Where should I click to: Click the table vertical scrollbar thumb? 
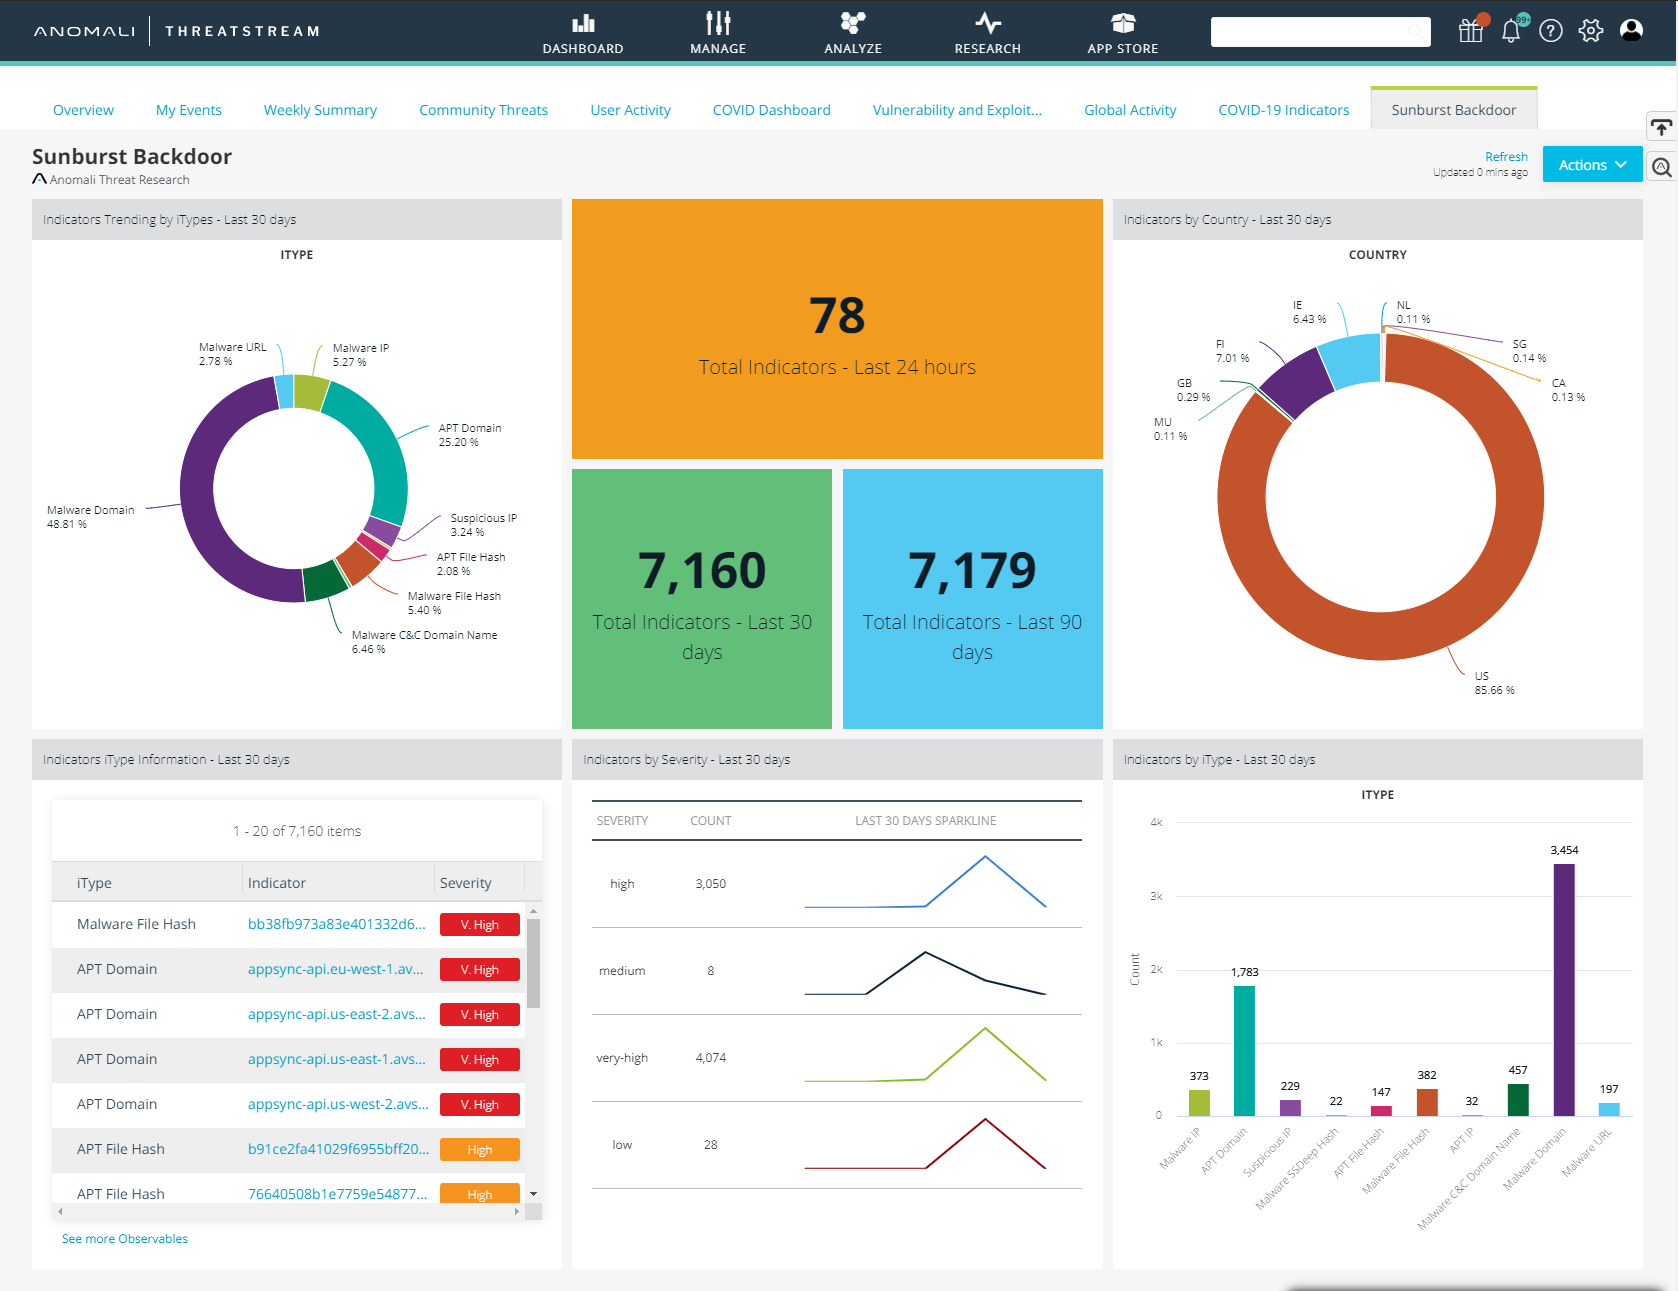coord(533,963)
